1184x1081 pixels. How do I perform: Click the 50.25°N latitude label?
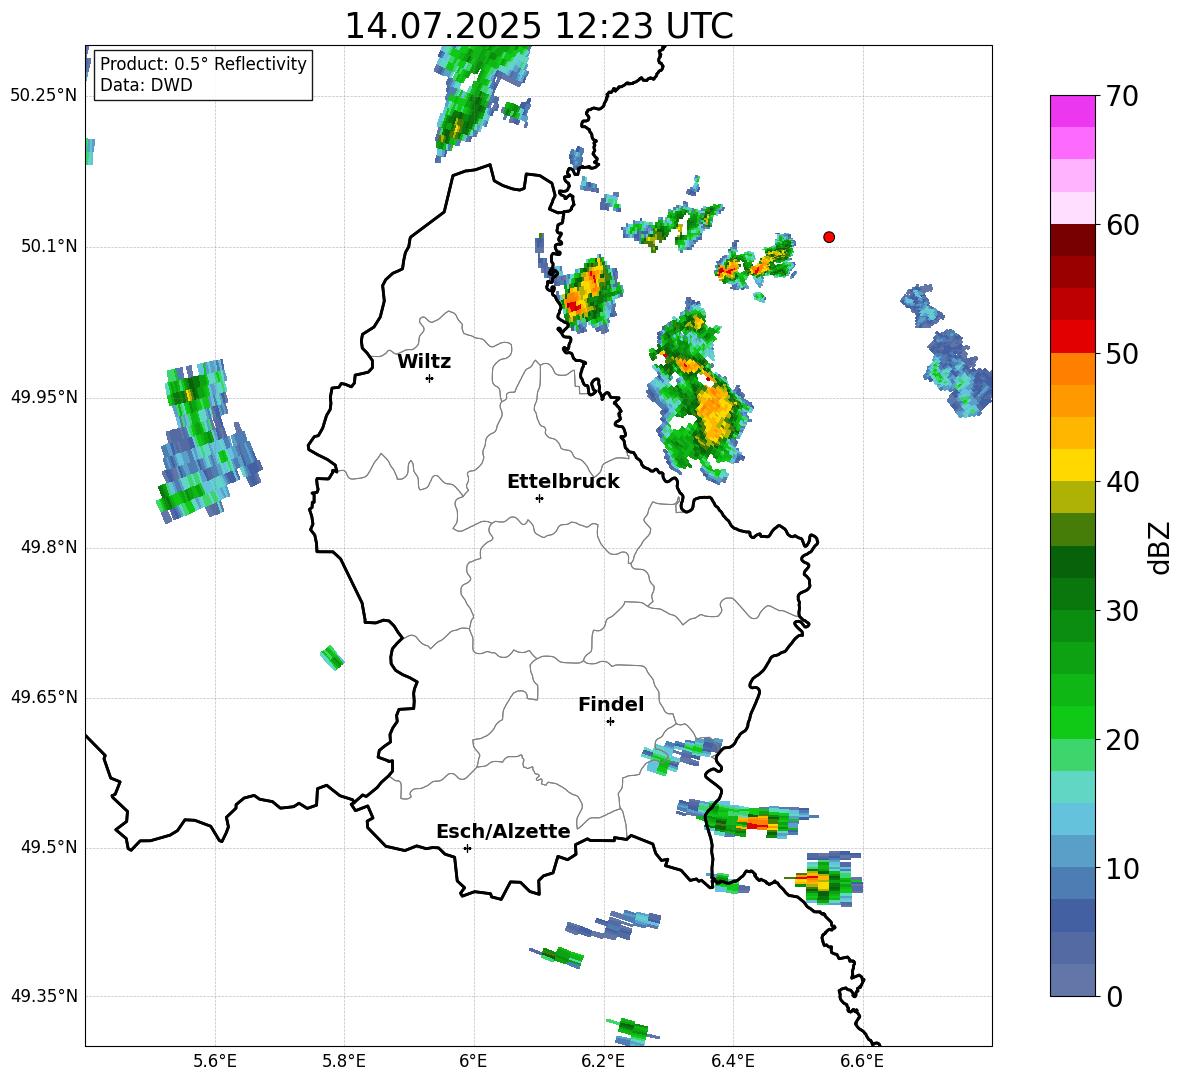click(44, 96)
